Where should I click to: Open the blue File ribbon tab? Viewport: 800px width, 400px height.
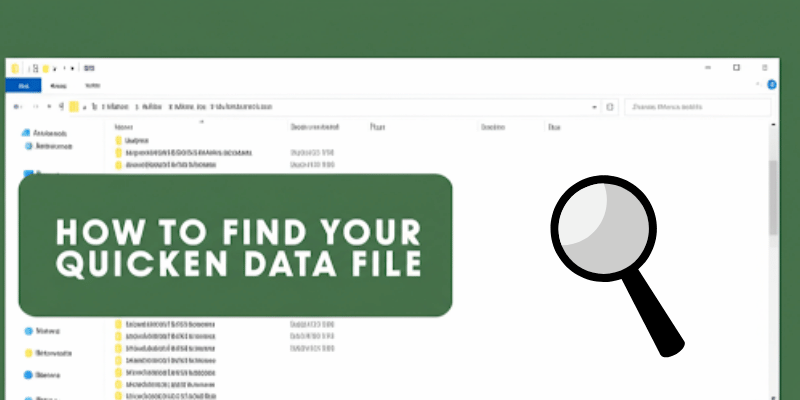[23, 86]
